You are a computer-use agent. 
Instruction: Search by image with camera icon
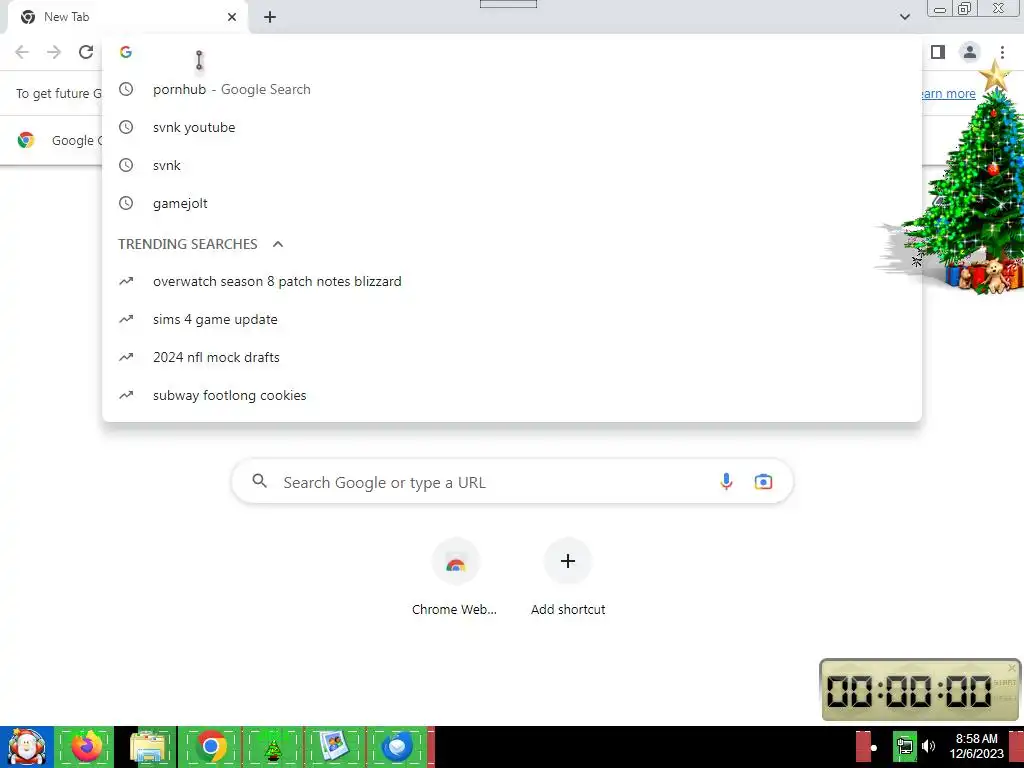coord(763,482)
